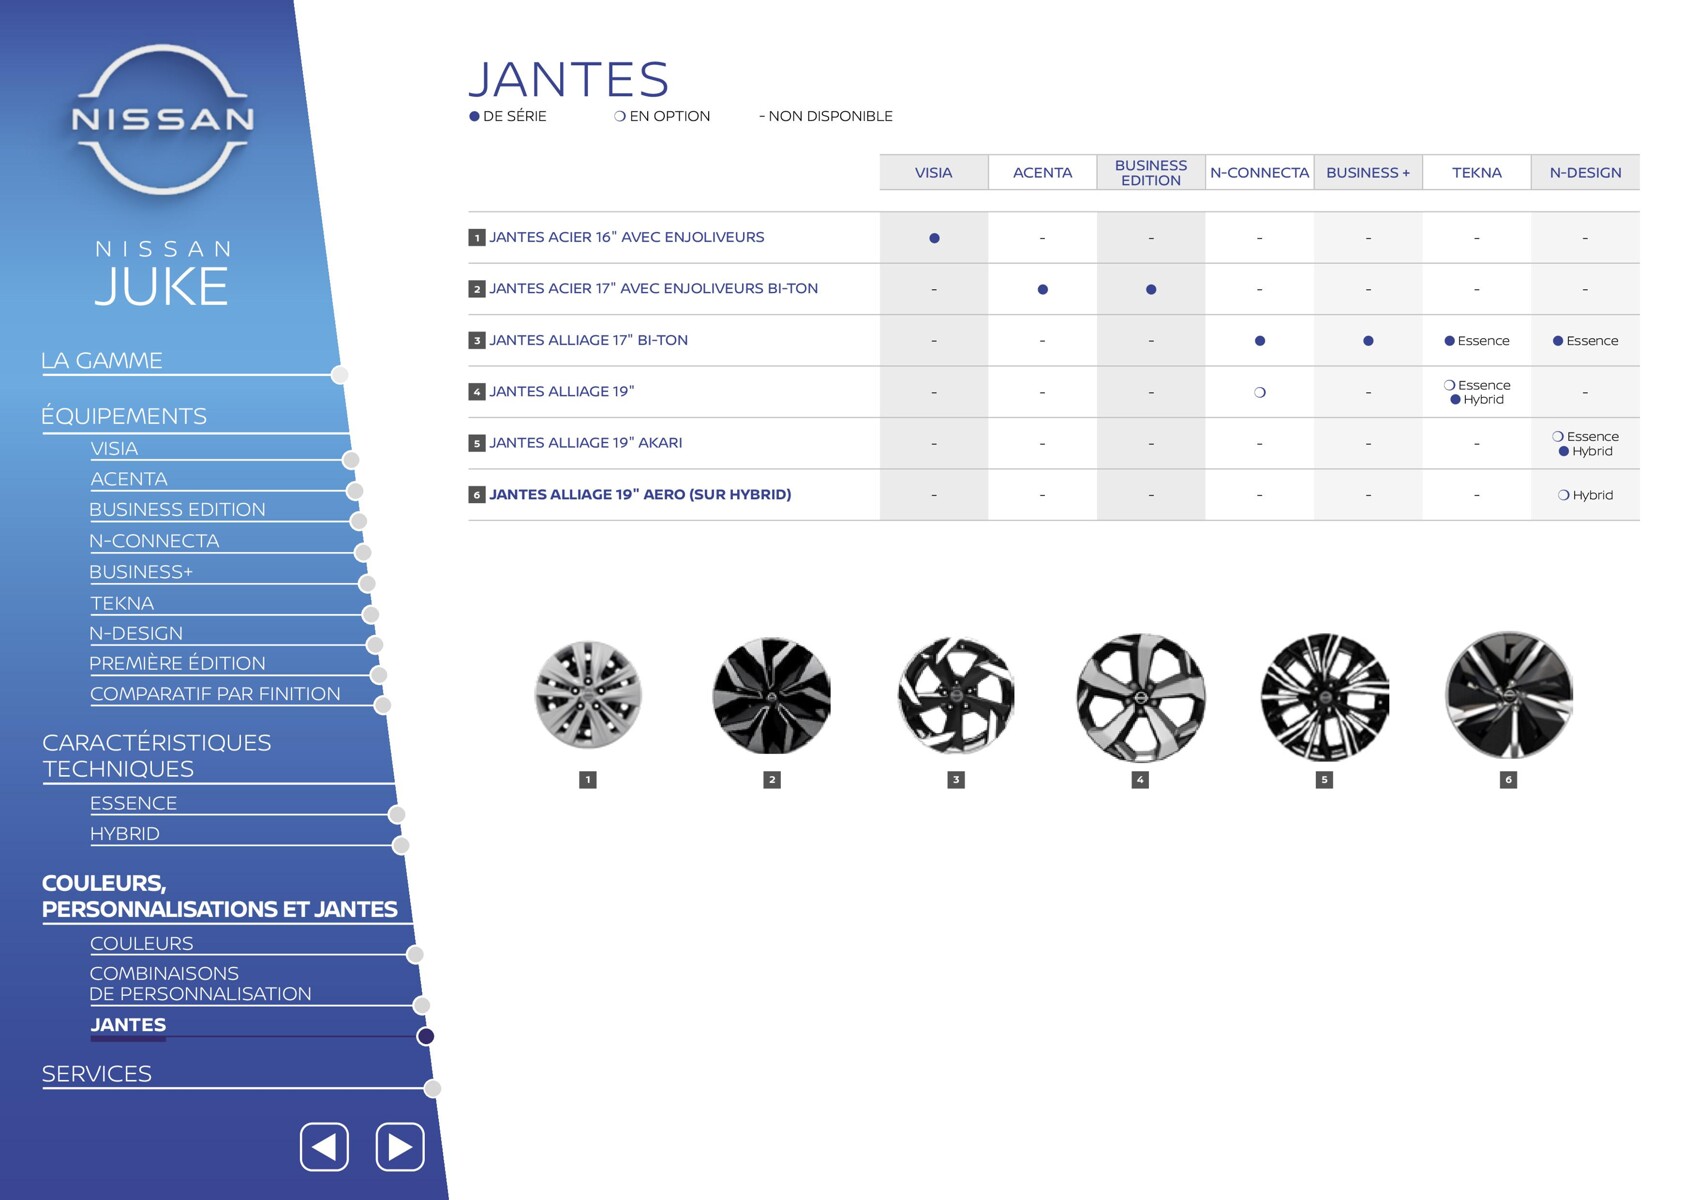
Task: Click the Nissan logo emblem
Action: pos(162,119)
